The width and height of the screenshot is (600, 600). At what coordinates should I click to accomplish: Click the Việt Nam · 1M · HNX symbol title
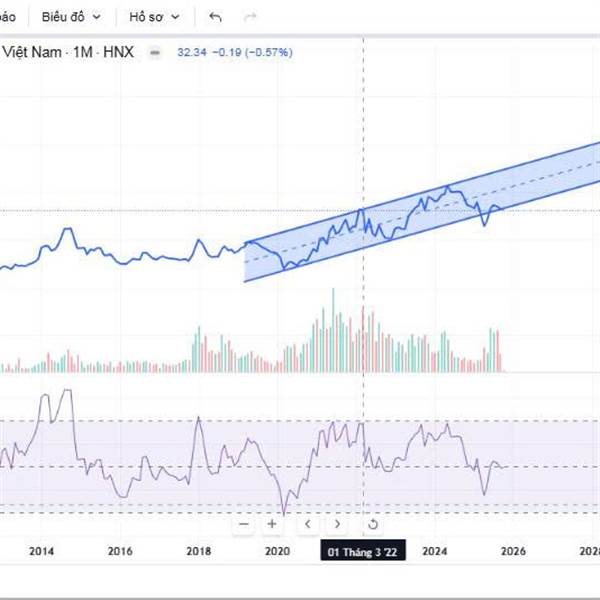click(68, 52)
